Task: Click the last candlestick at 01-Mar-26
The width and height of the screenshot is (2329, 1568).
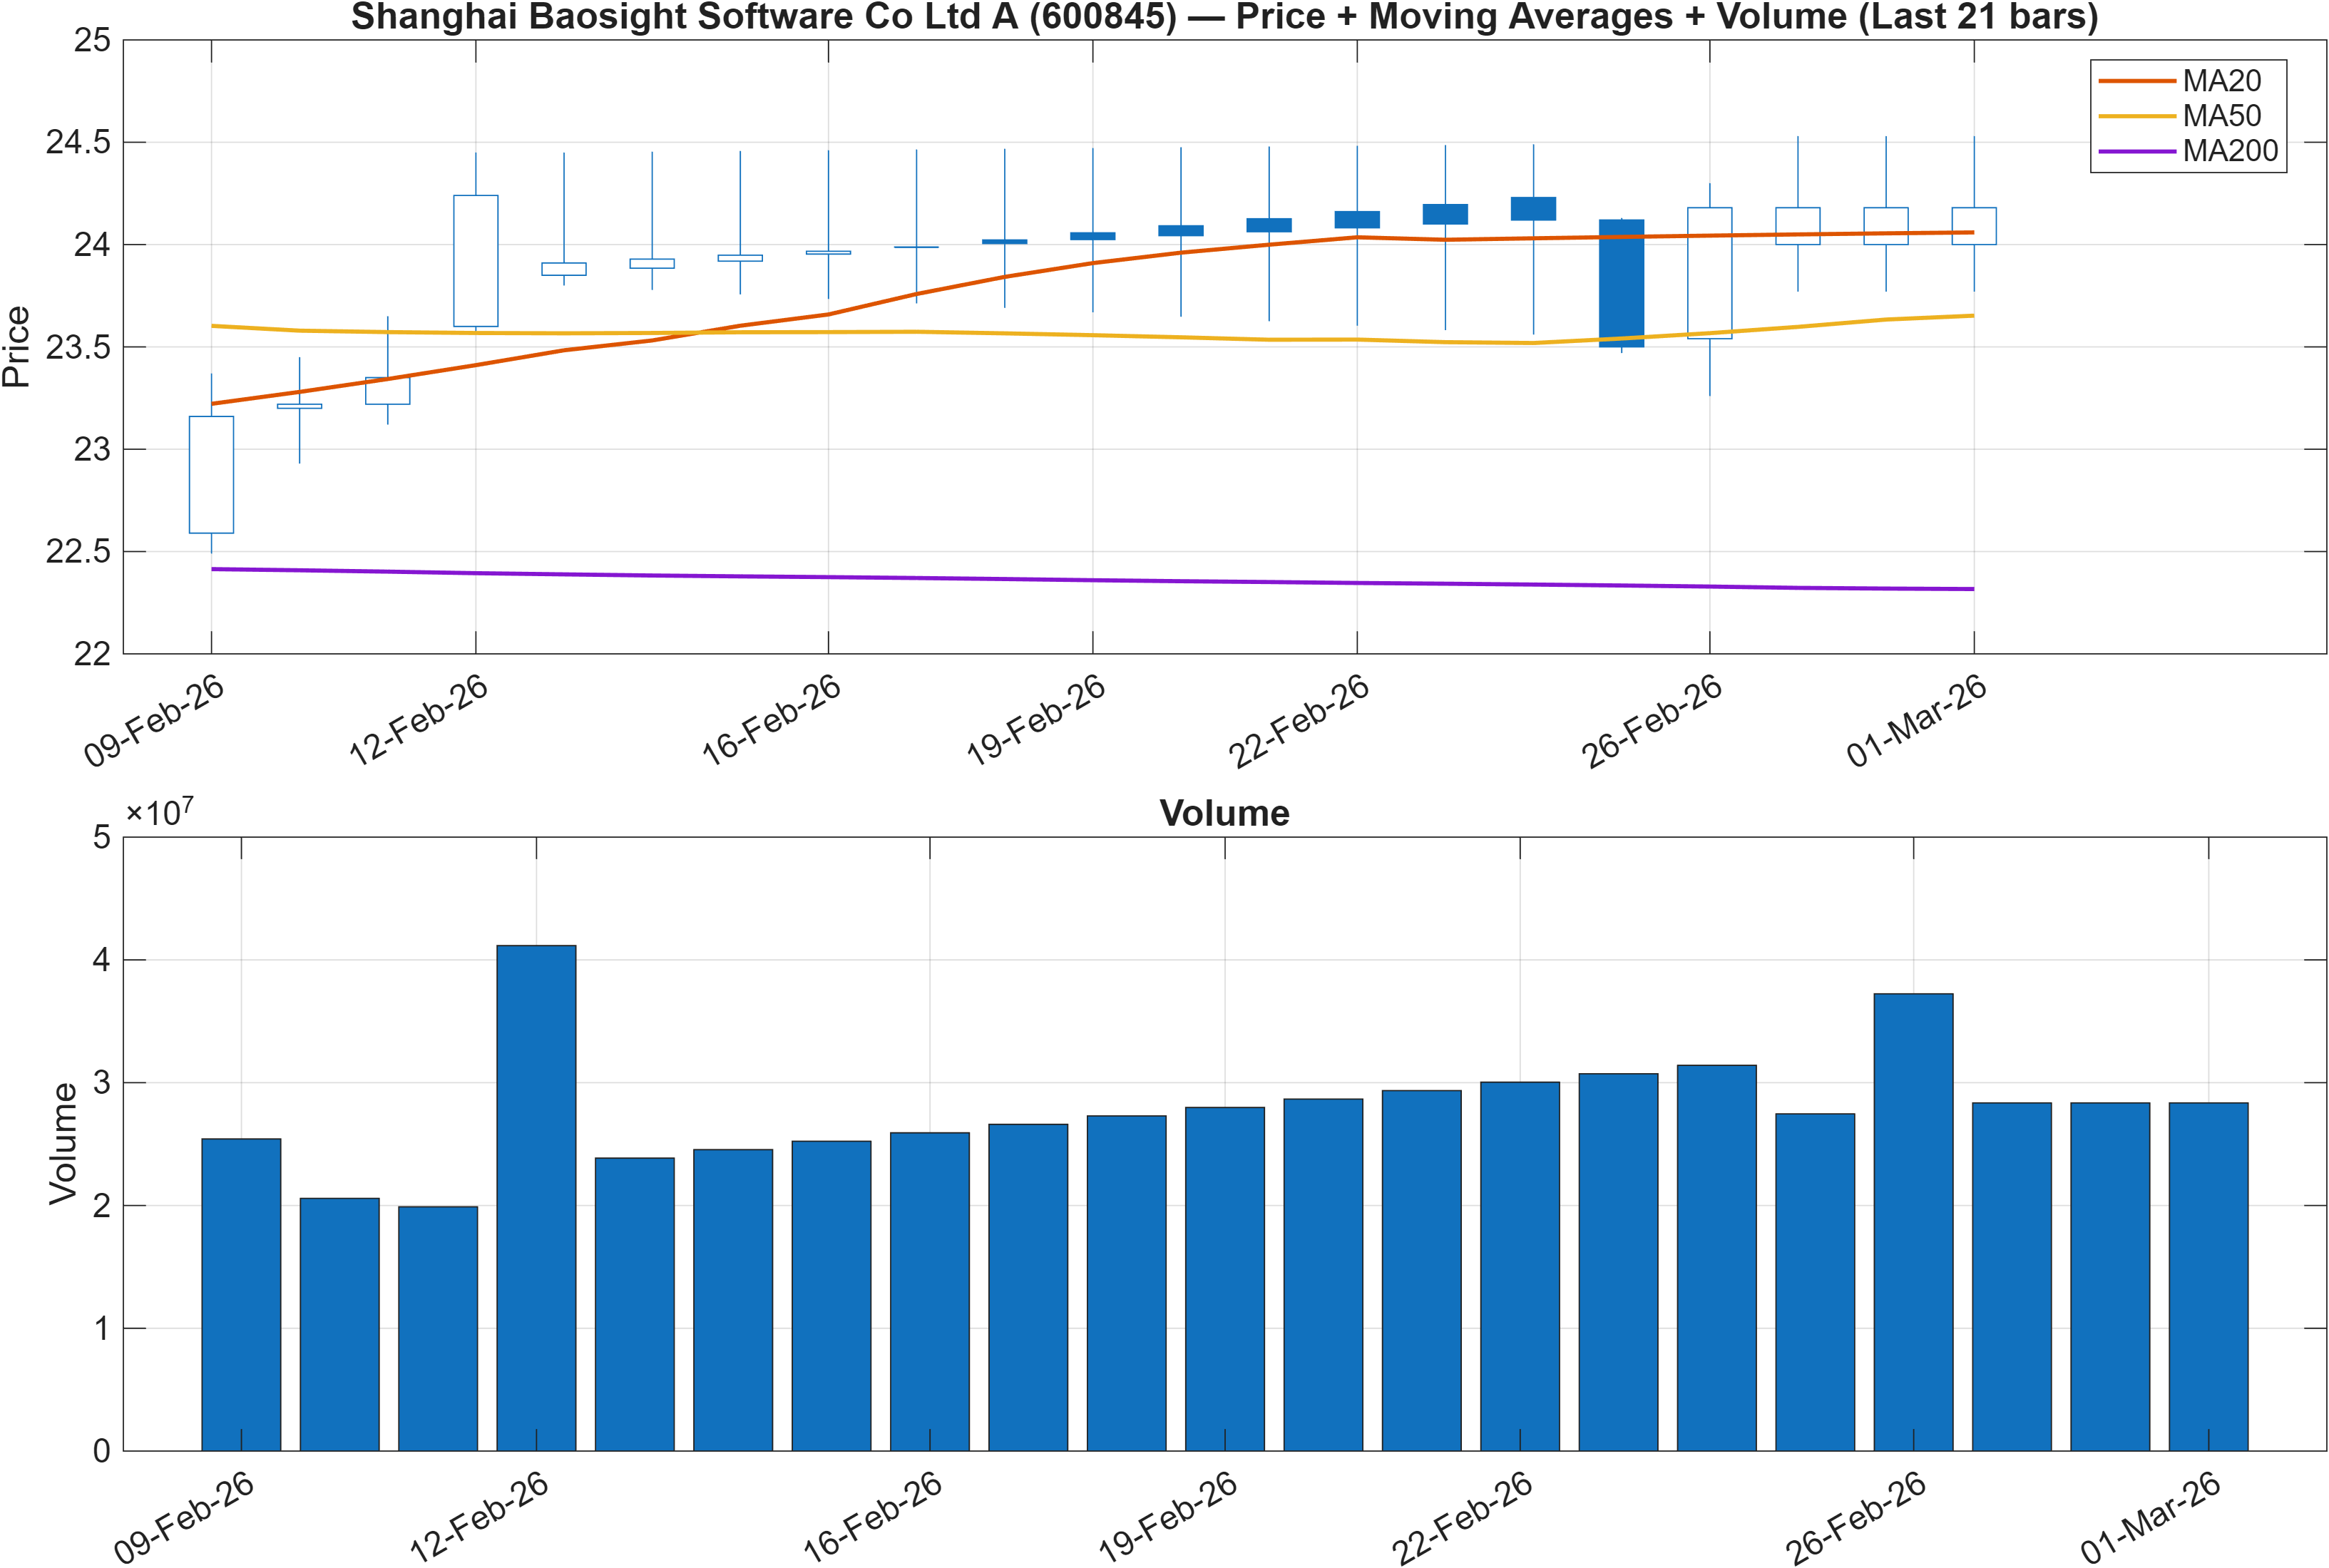Action: [x=1974, y=226]
